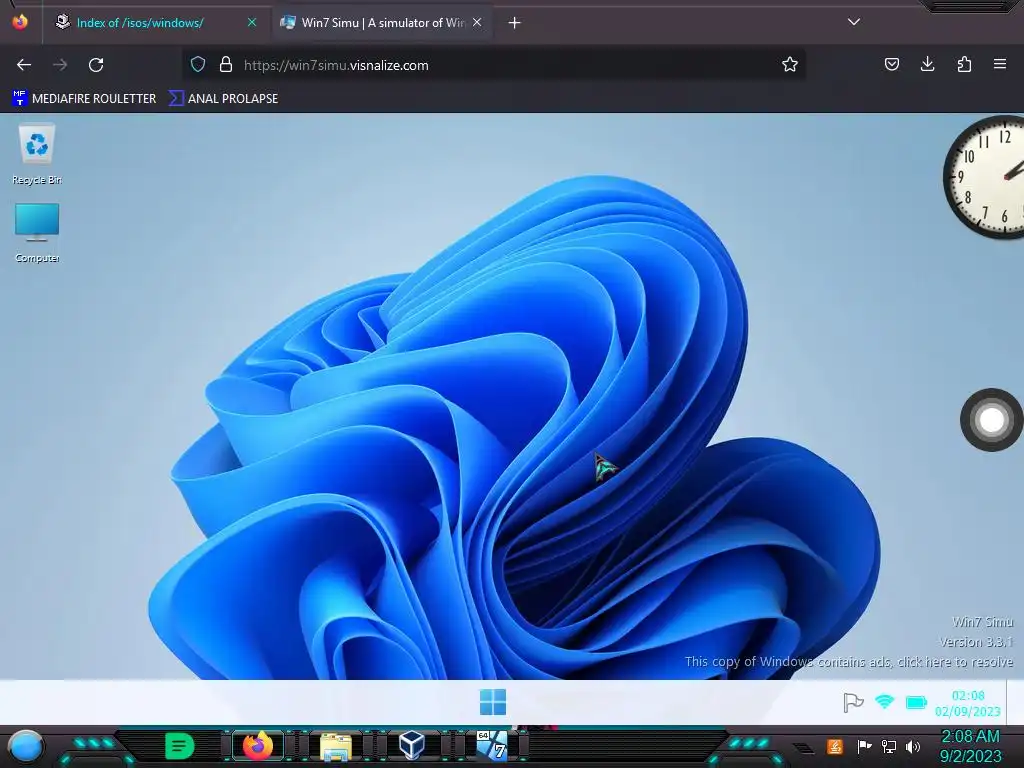The width and height of the screenshot is (1024, 768).
Task: Open host Start orb button
Action: tap(26, 746)
